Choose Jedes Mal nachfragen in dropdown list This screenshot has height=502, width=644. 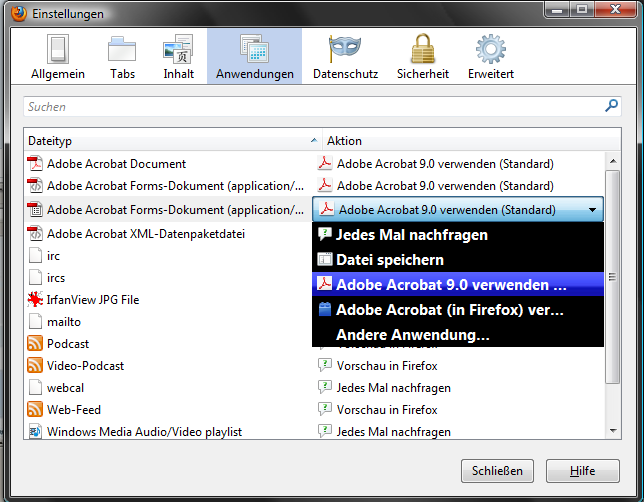[x=458, y=235]
